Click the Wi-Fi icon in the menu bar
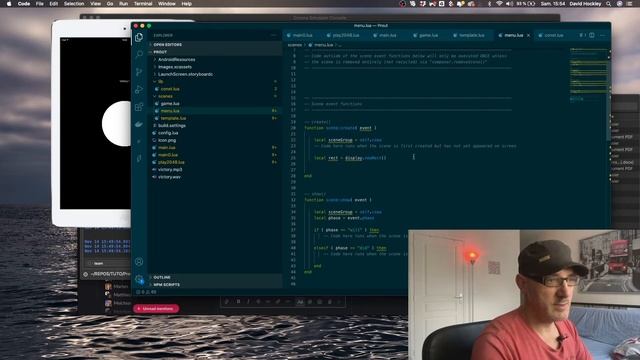Viewport: 640px width, 360px height. [499, 4]
